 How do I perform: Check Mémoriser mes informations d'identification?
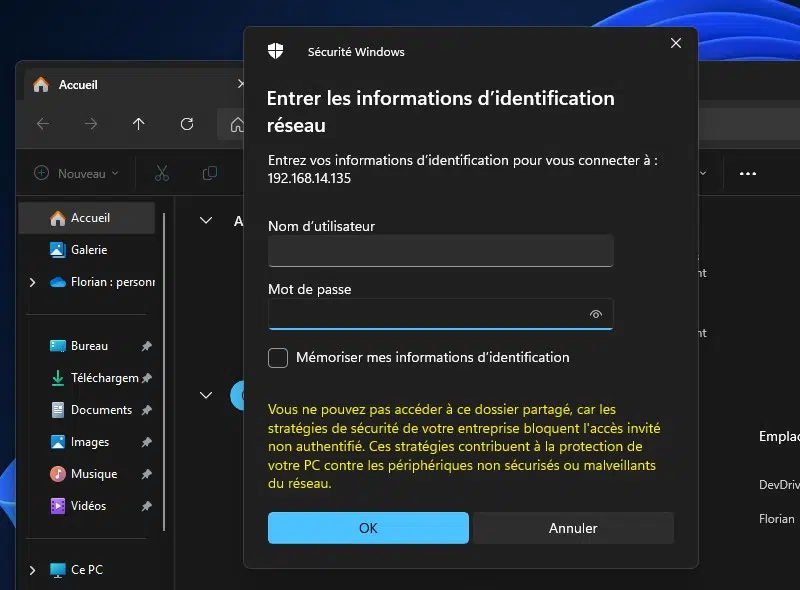278,358
